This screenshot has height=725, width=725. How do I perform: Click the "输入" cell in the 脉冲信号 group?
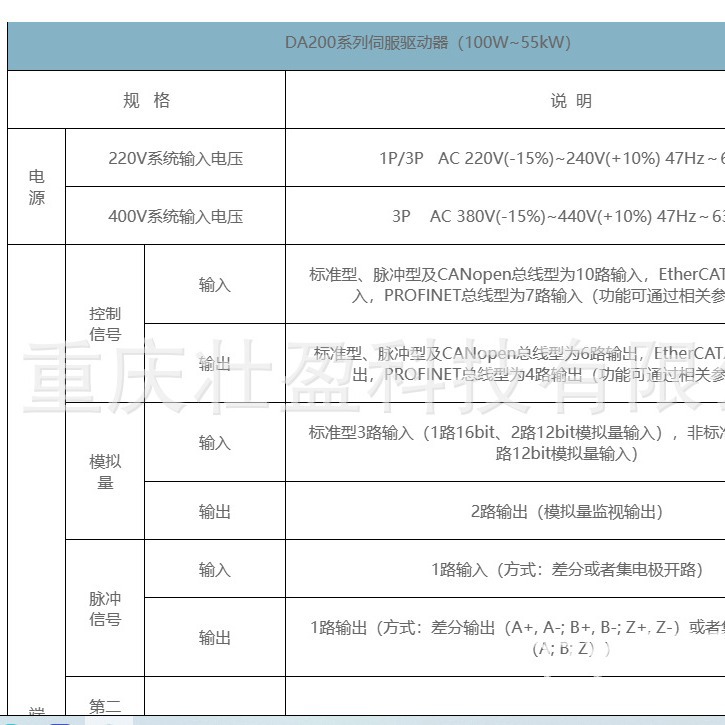point(215,569)
